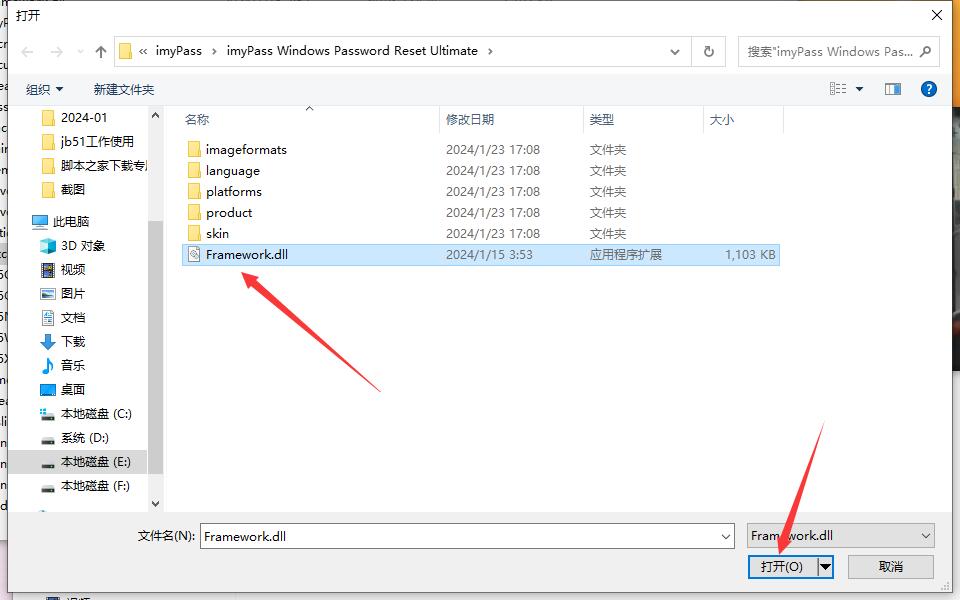Change the view layout icon
The image size is (960, 600).
point(838,89)
